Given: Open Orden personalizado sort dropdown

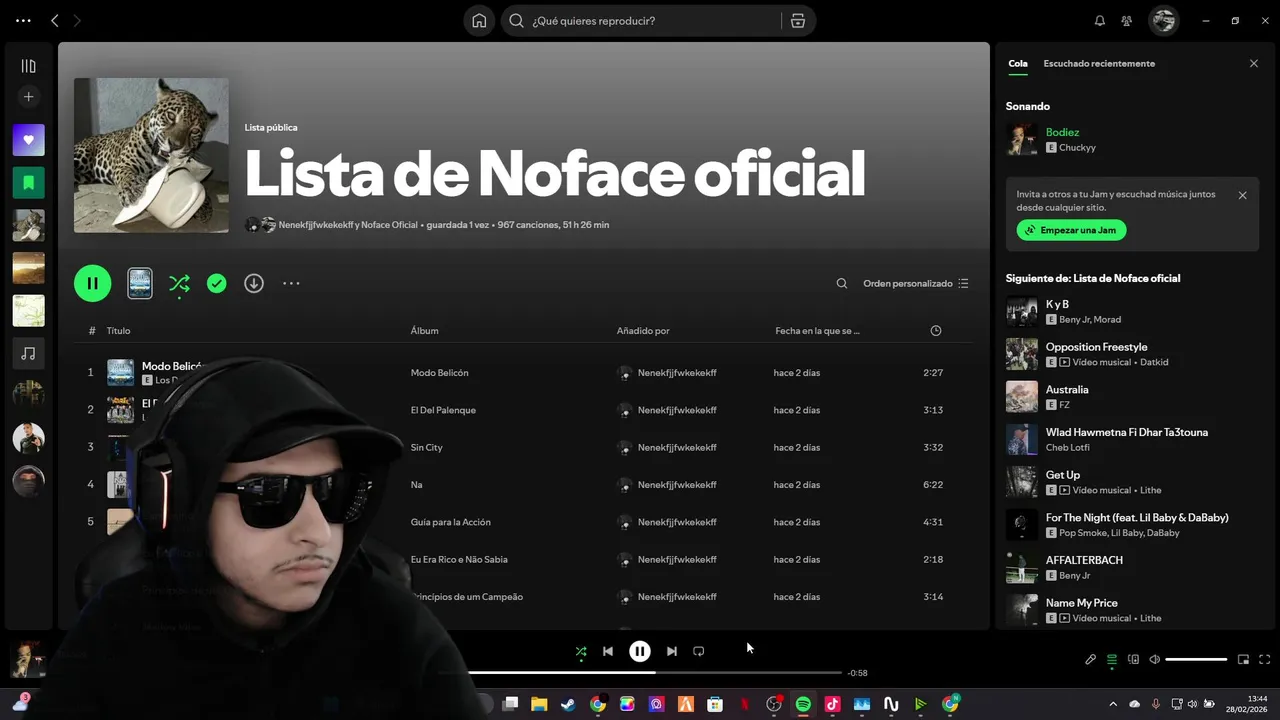Looking at the screenshot, I should coord(916,284).
